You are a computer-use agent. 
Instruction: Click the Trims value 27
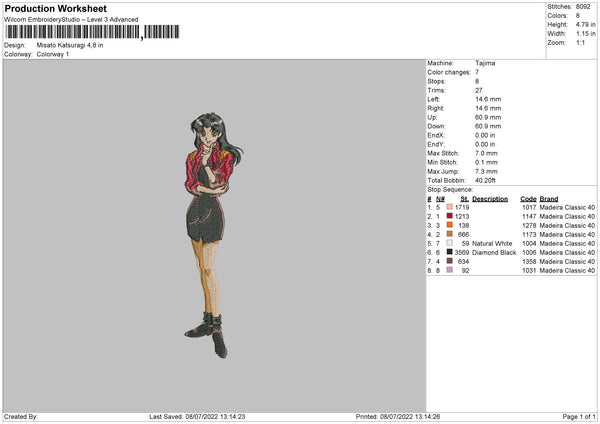point(479,90)
